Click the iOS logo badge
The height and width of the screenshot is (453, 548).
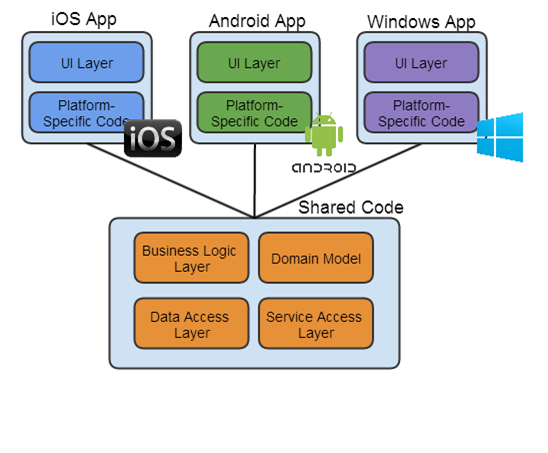point(153,138)
